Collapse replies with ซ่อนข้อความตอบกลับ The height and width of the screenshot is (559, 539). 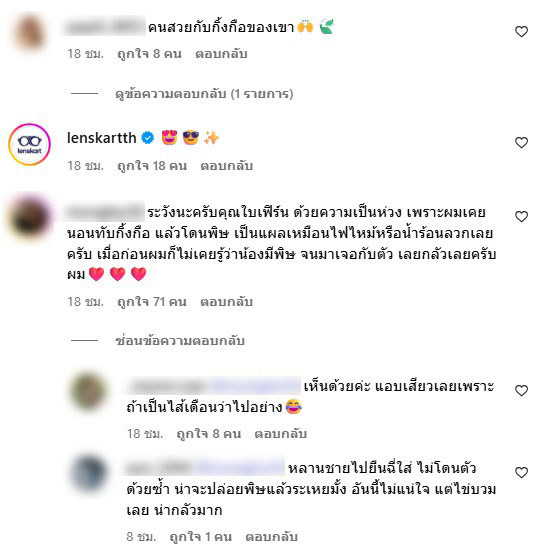click(x=180, y=341)
